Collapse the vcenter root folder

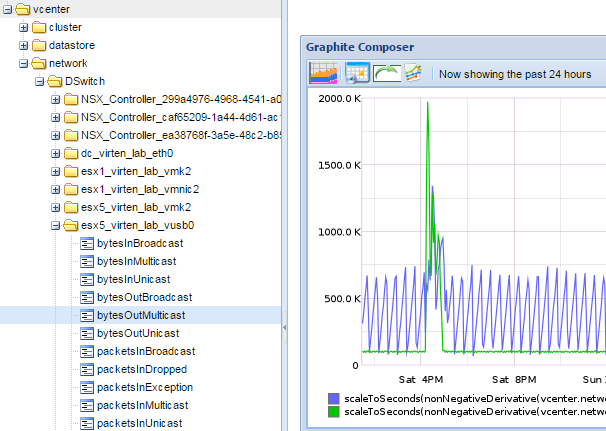coord(7,9)
